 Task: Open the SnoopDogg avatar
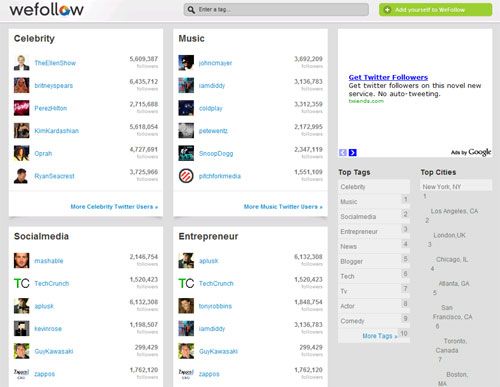[x=186, y=153]
